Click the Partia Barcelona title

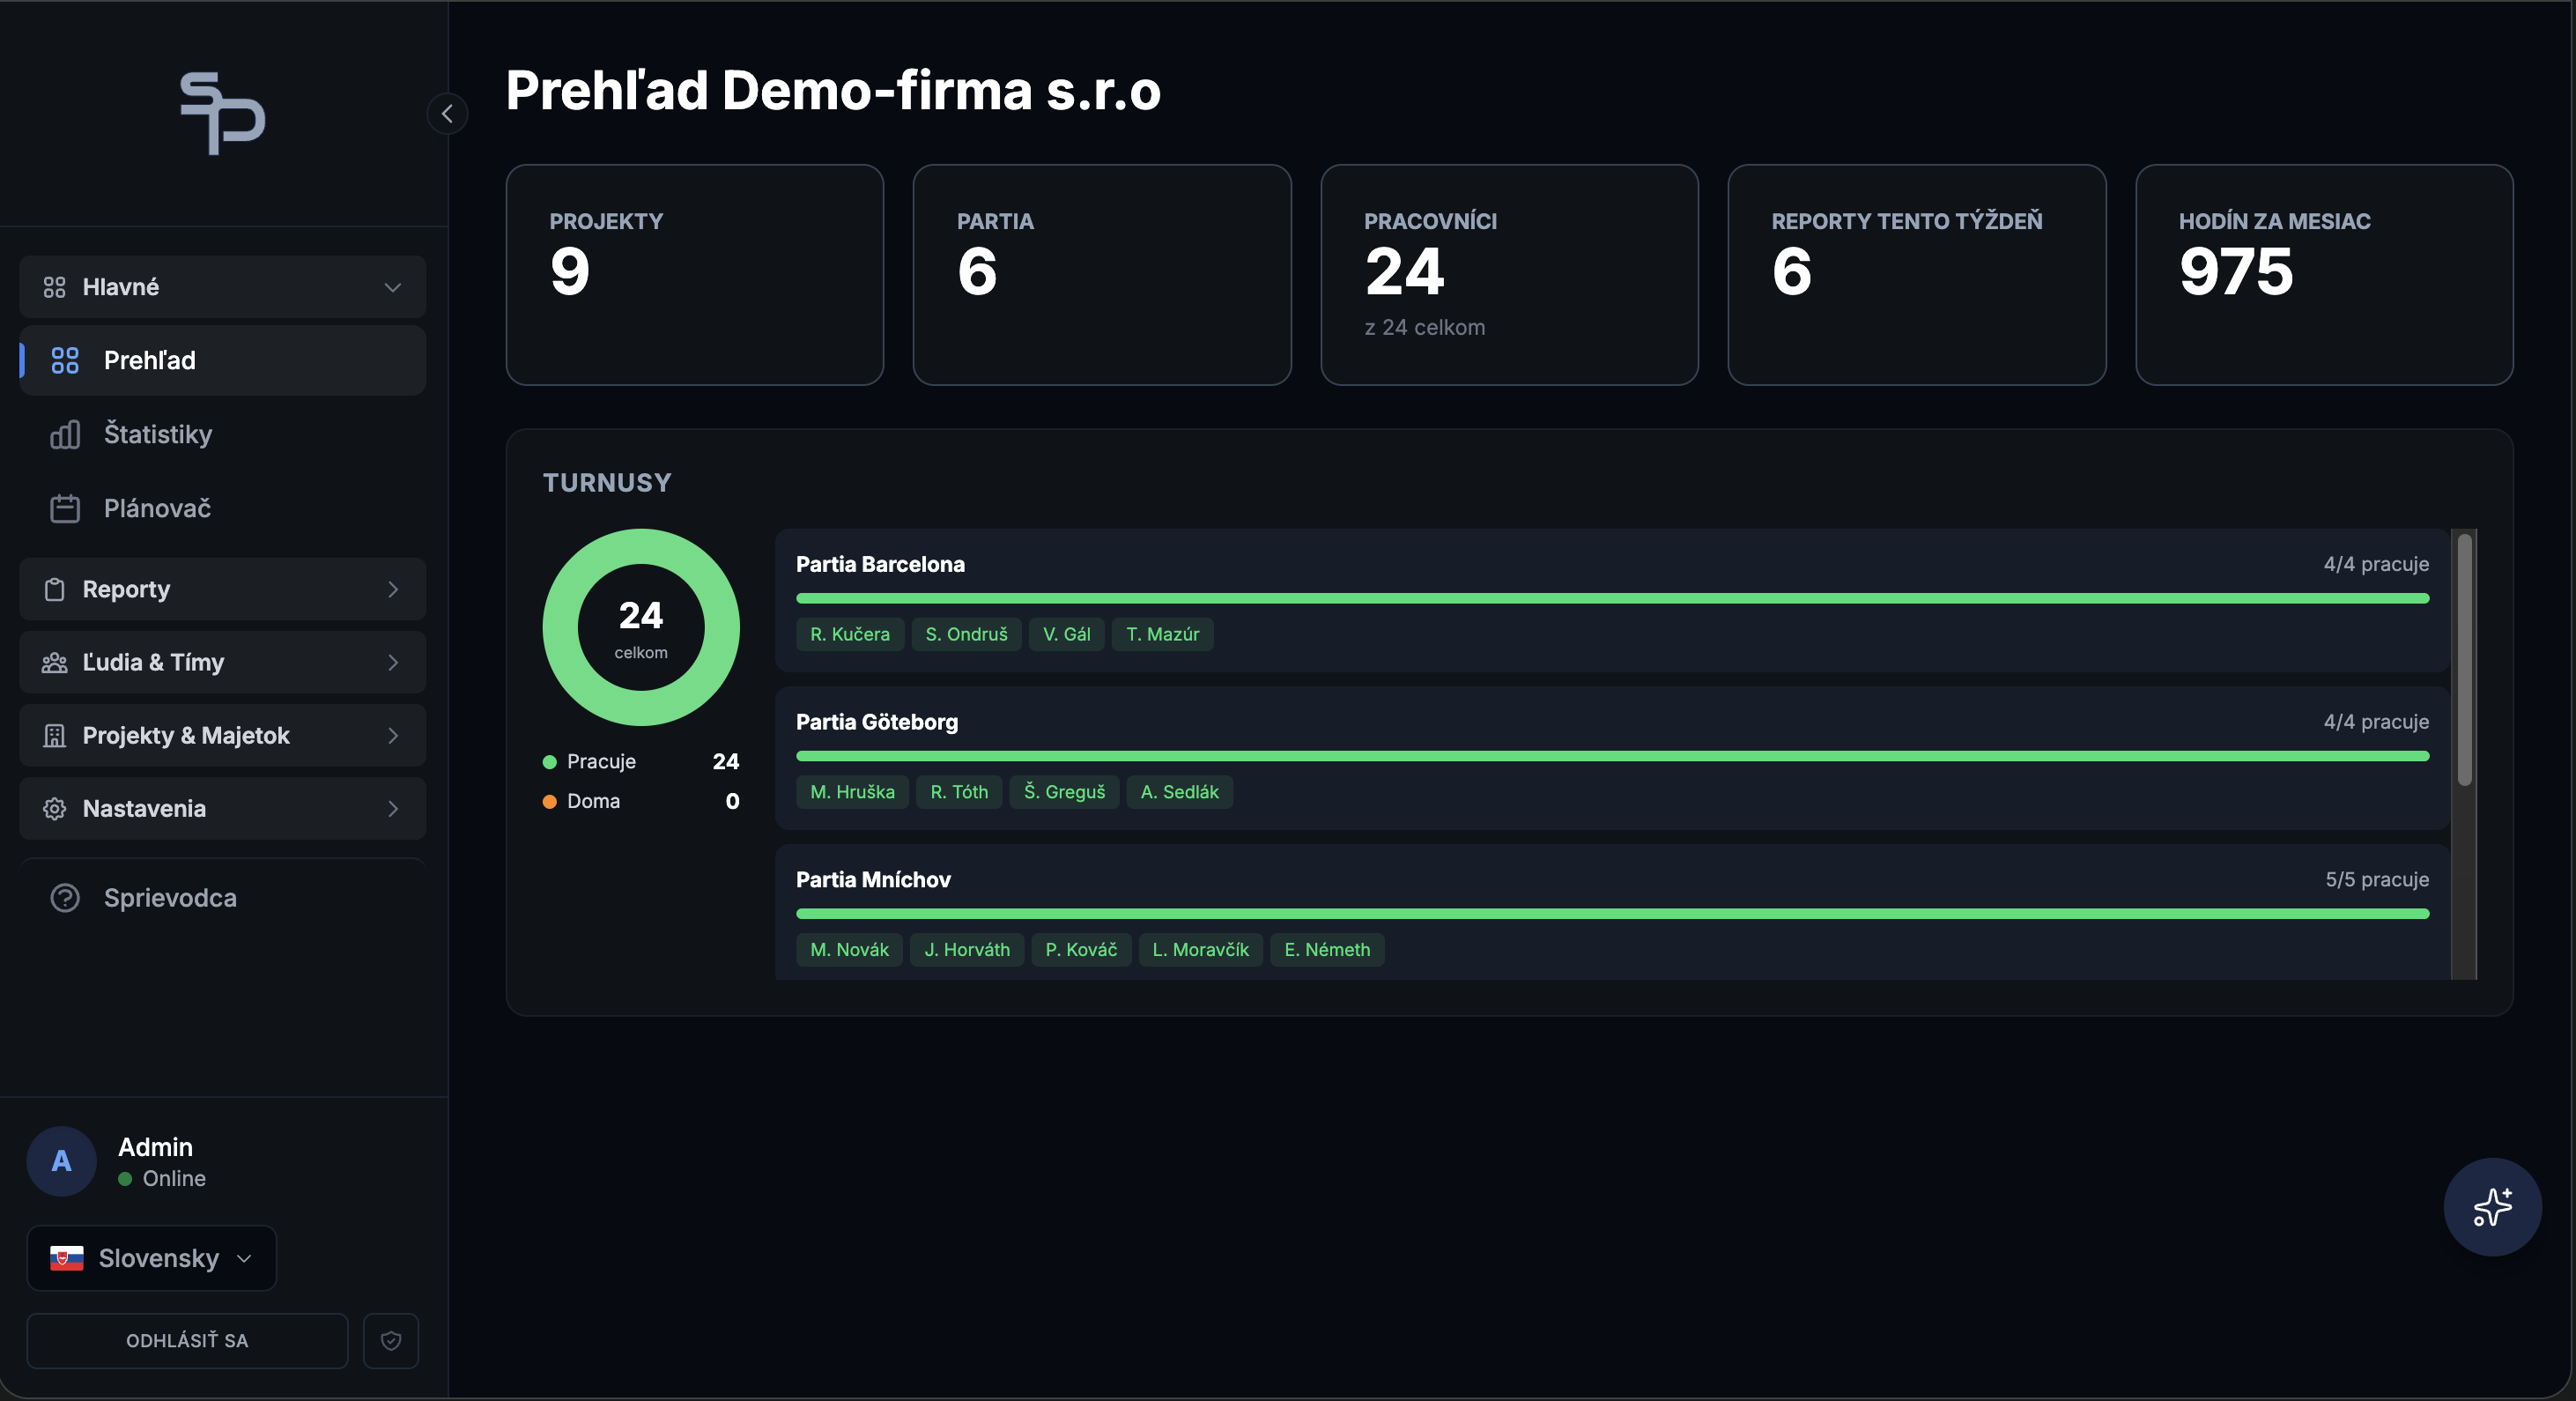click(880, 564)
